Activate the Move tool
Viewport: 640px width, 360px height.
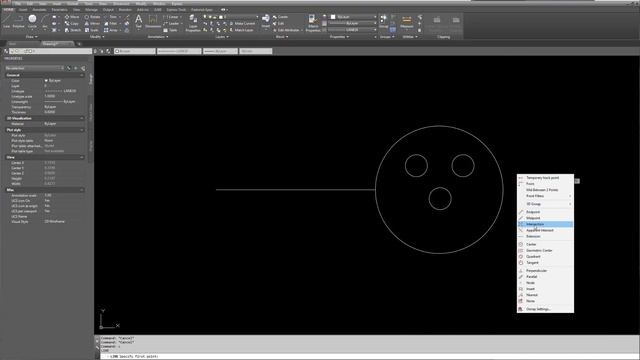(x=71, y=17)
